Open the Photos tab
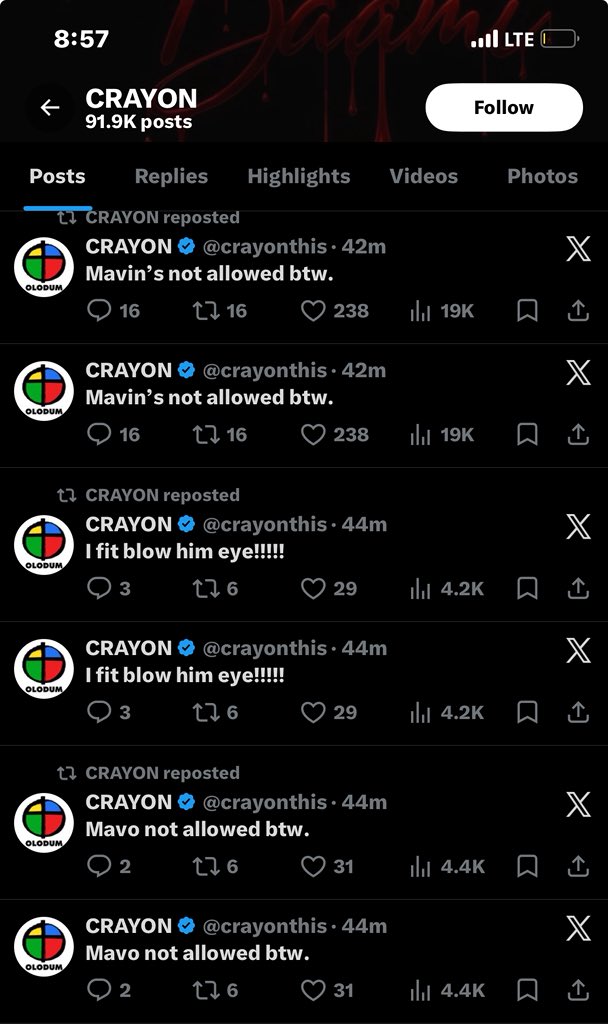608x1024 pixels. [x=542, y=176]
